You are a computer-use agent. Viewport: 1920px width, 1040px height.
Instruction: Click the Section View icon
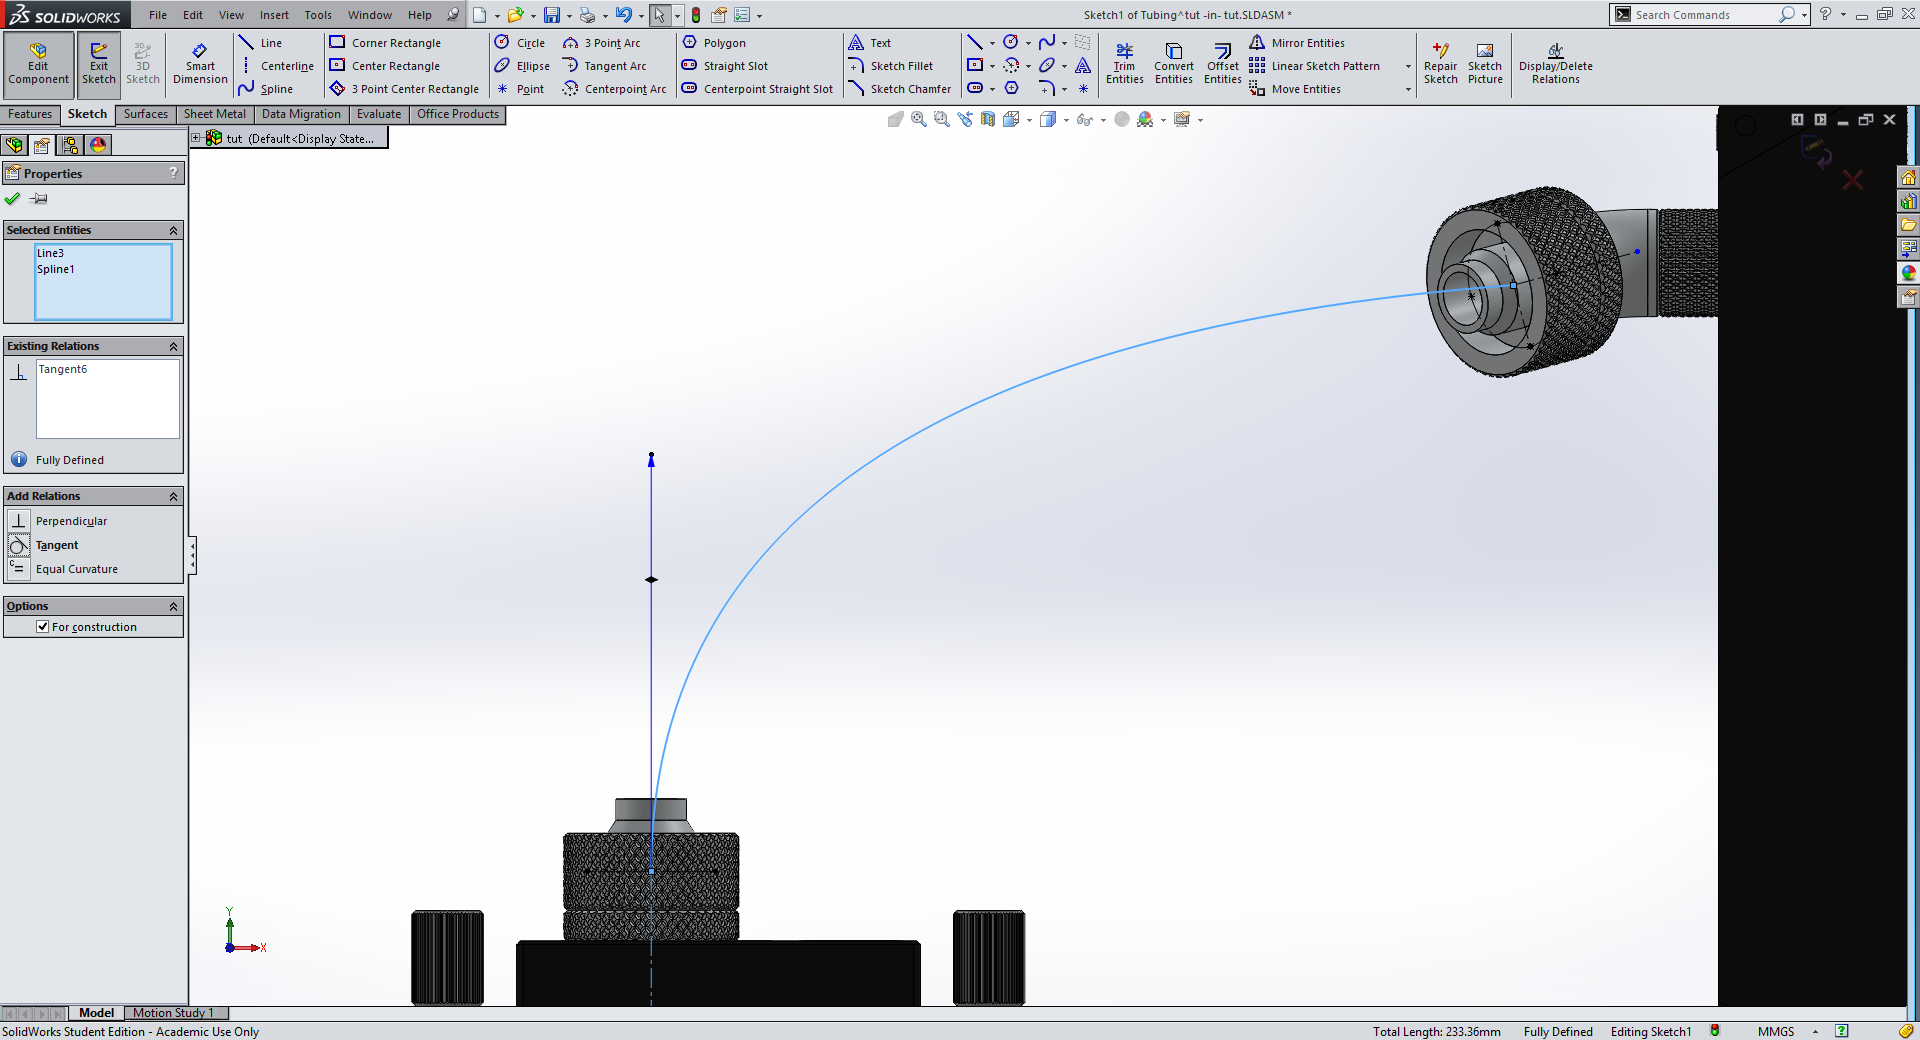pyautogui.click(x=988, y=119)
